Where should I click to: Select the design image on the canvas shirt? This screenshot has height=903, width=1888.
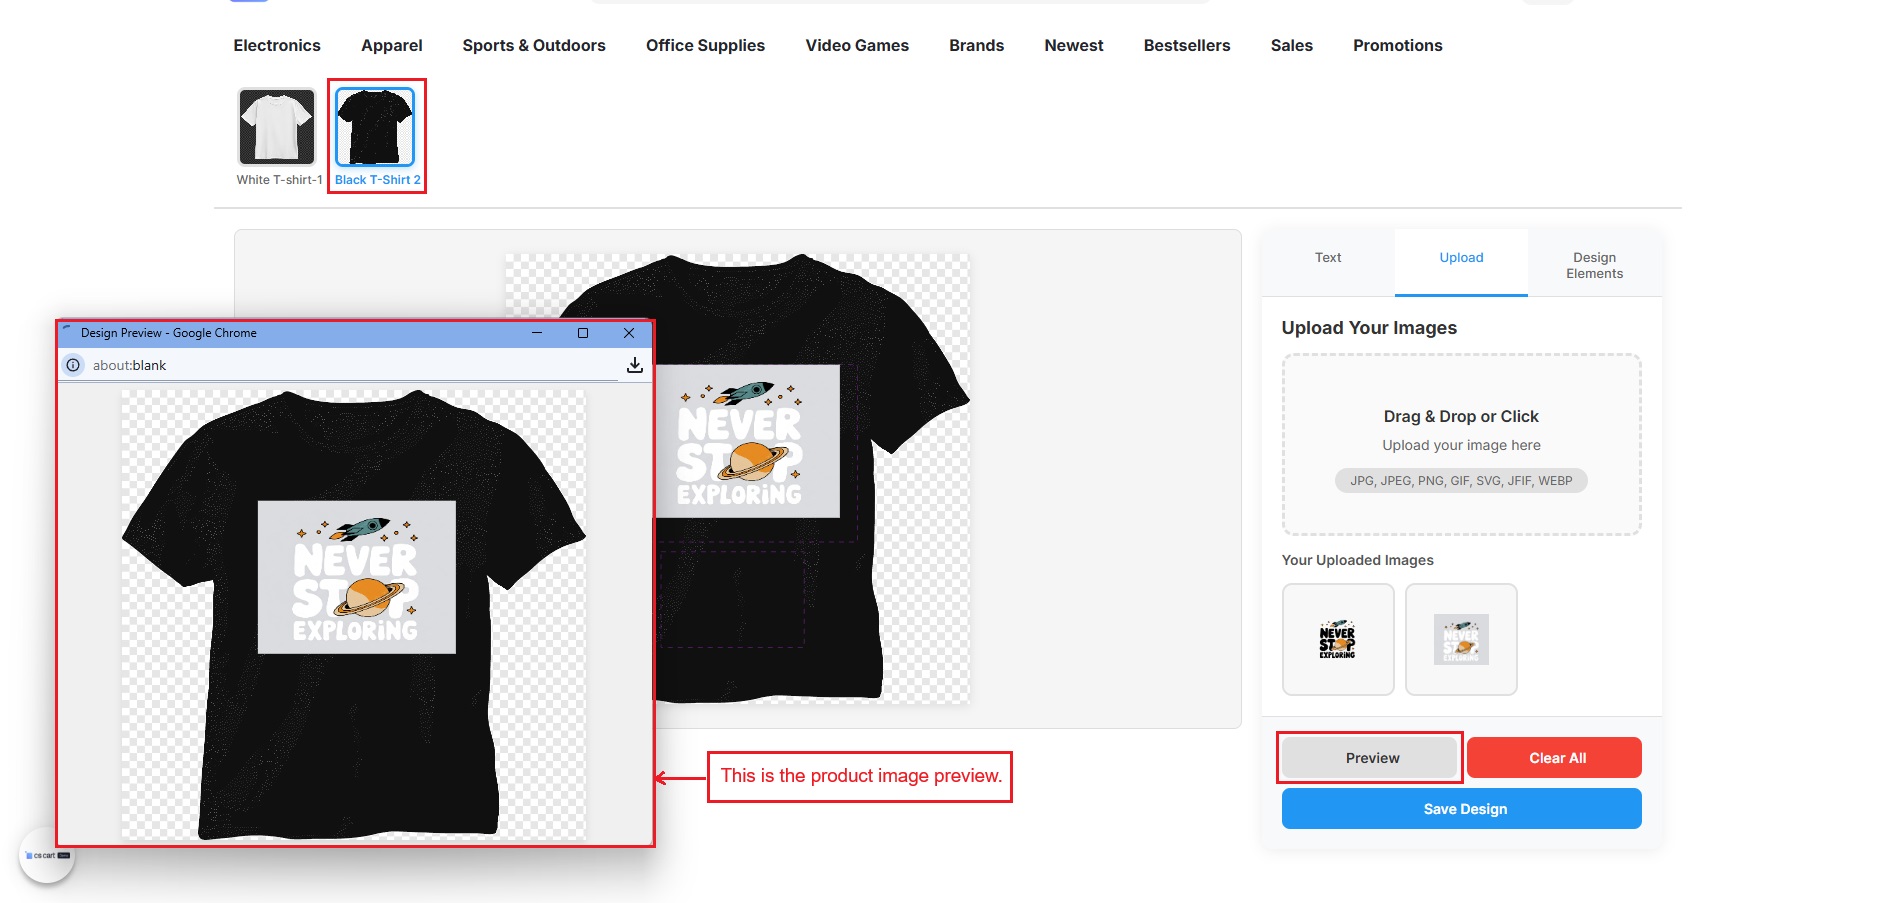(x=748, y=442)
